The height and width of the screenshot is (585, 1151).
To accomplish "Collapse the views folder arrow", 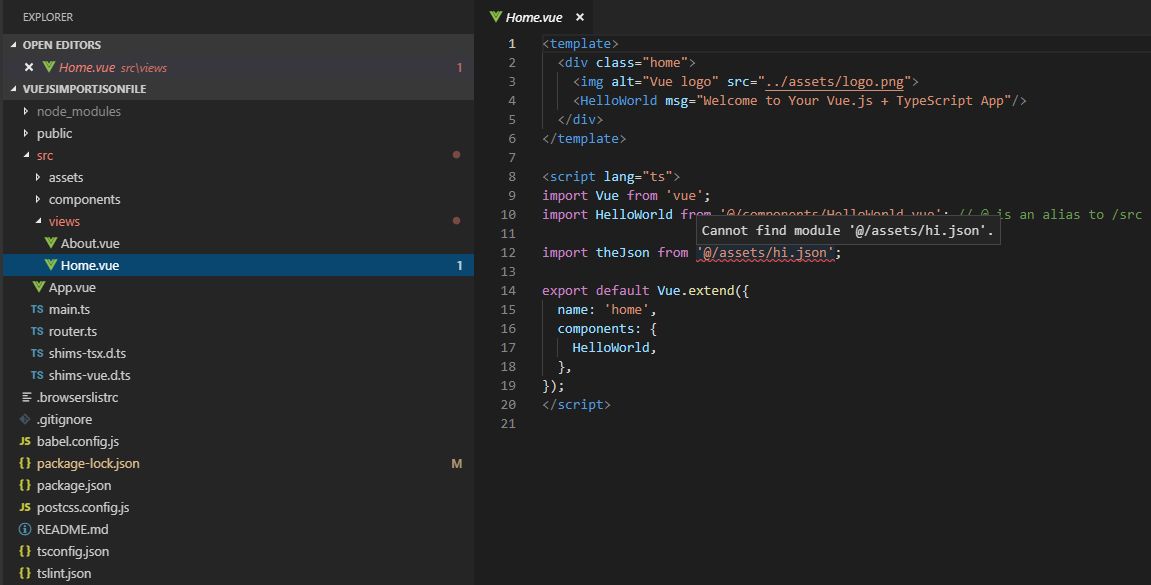I will point(38,221).
